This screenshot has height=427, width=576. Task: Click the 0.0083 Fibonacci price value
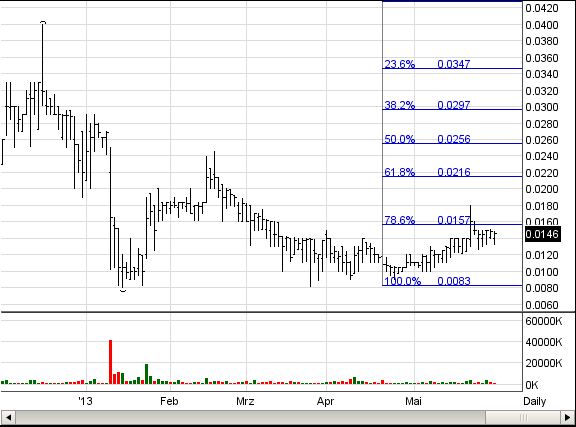(454, 281)
